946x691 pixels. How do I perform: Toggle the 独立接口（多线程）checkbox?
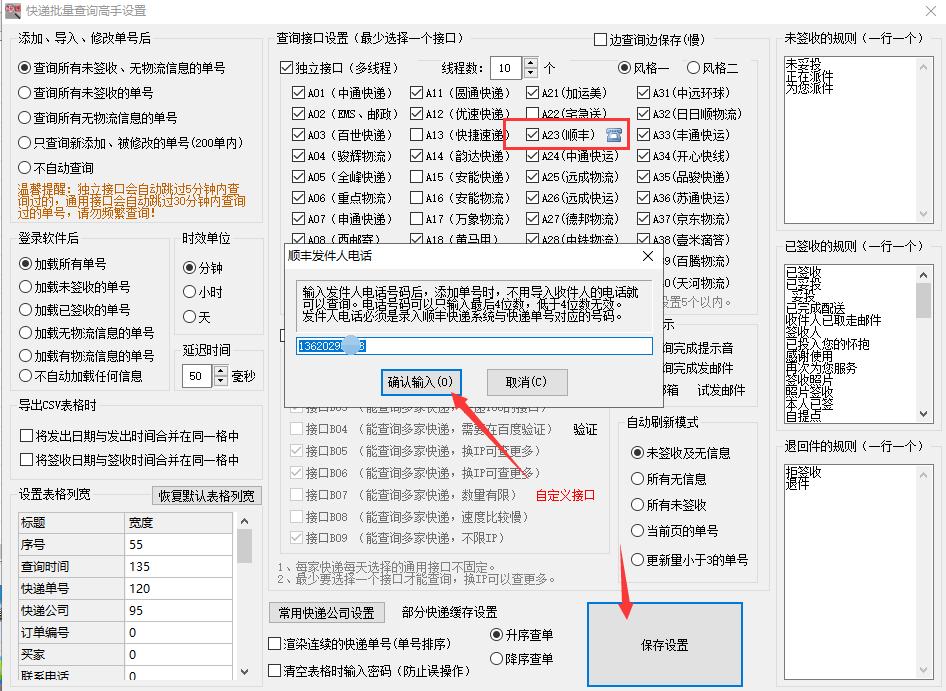(286, 67)
